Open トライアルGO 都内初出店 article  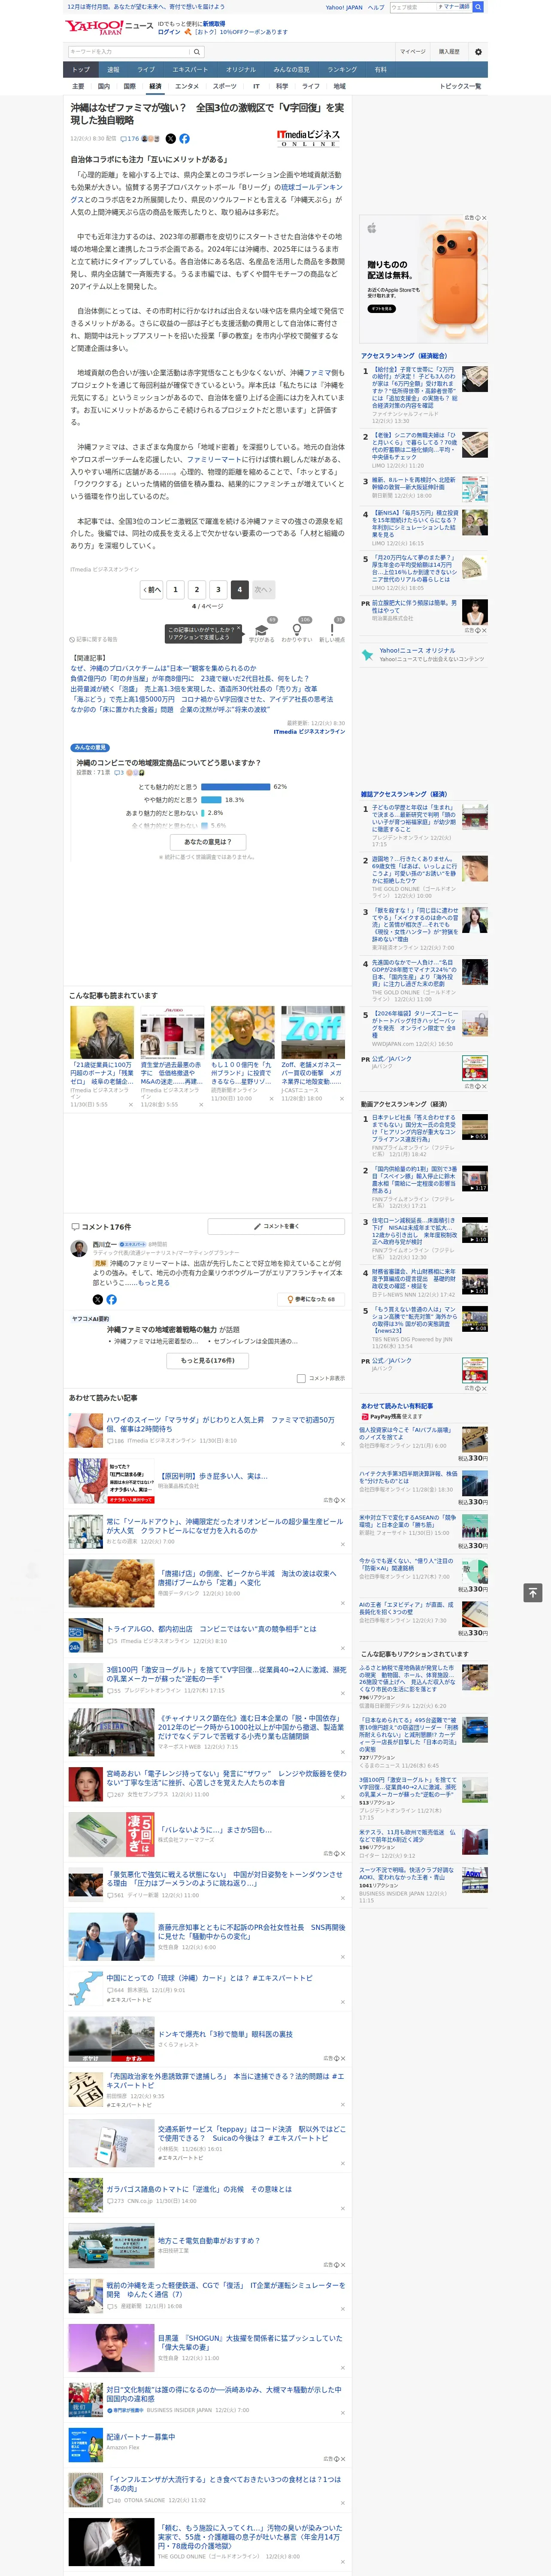[x=211, y=1629]
